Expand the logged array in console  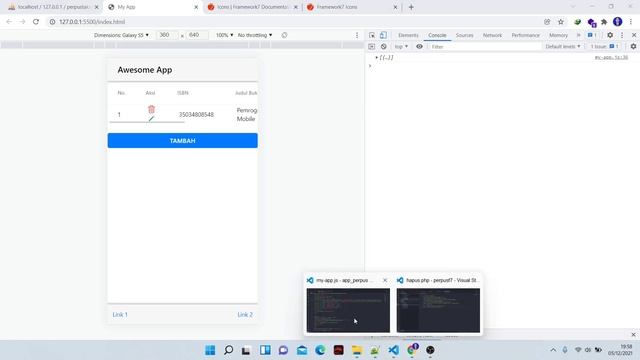pos(377,58)
